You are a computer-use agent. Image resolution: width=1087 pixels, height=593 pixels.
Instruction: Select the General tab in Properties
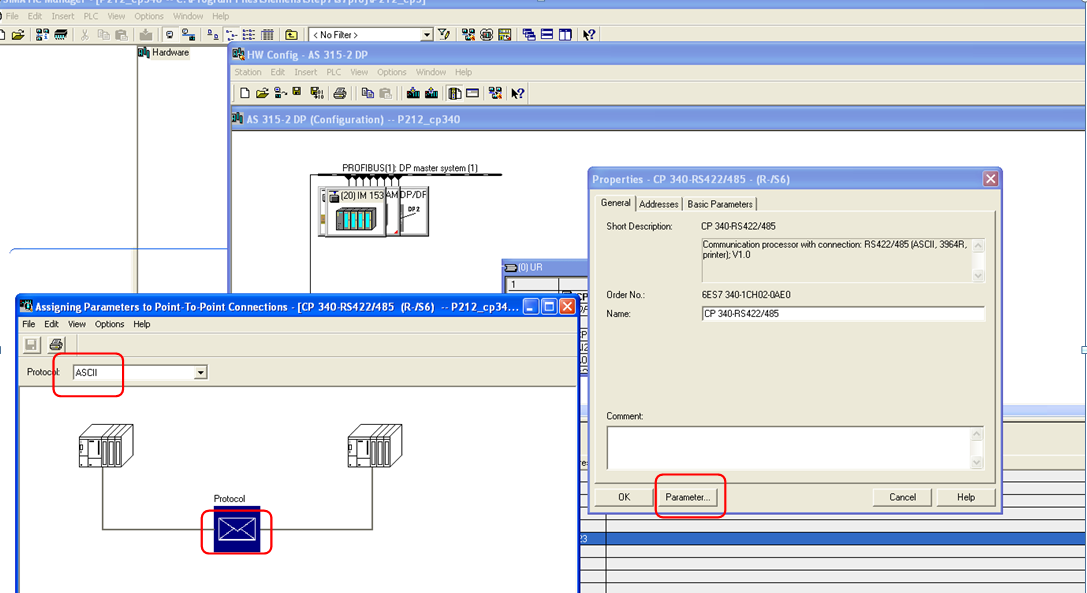tap(616, 203)
